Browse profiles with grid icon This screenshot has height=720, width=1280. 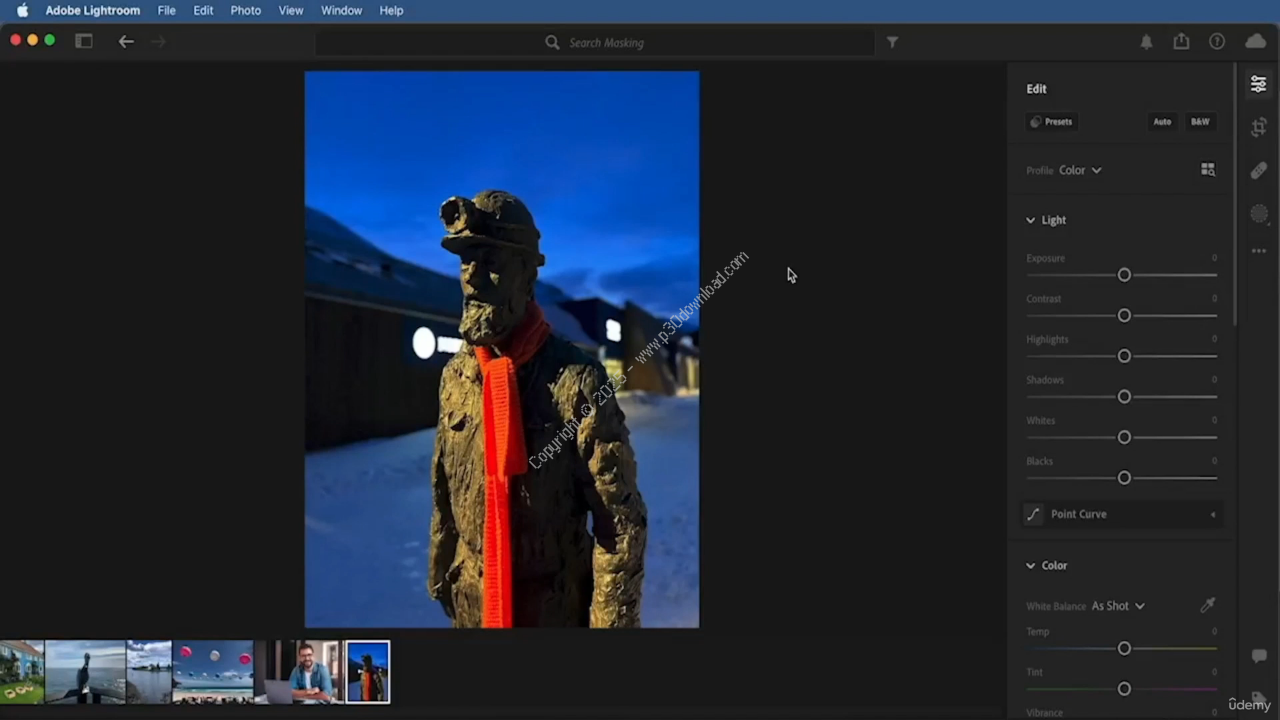tap(1207, 170)
